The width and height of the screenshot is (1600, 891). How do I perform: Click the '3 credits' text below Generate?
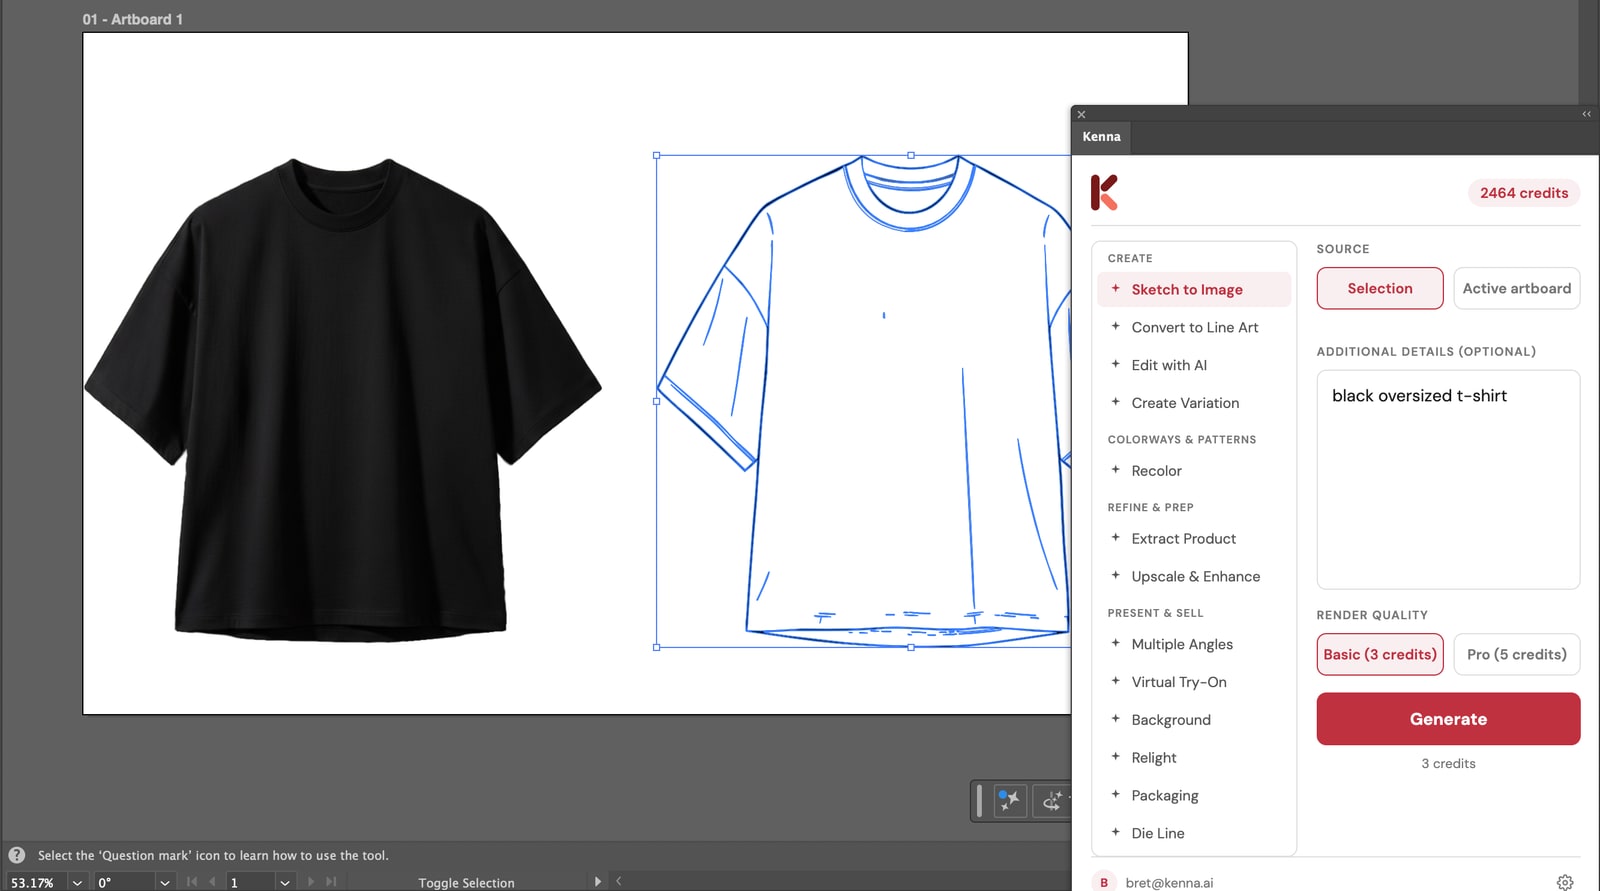click(1448, 763)
